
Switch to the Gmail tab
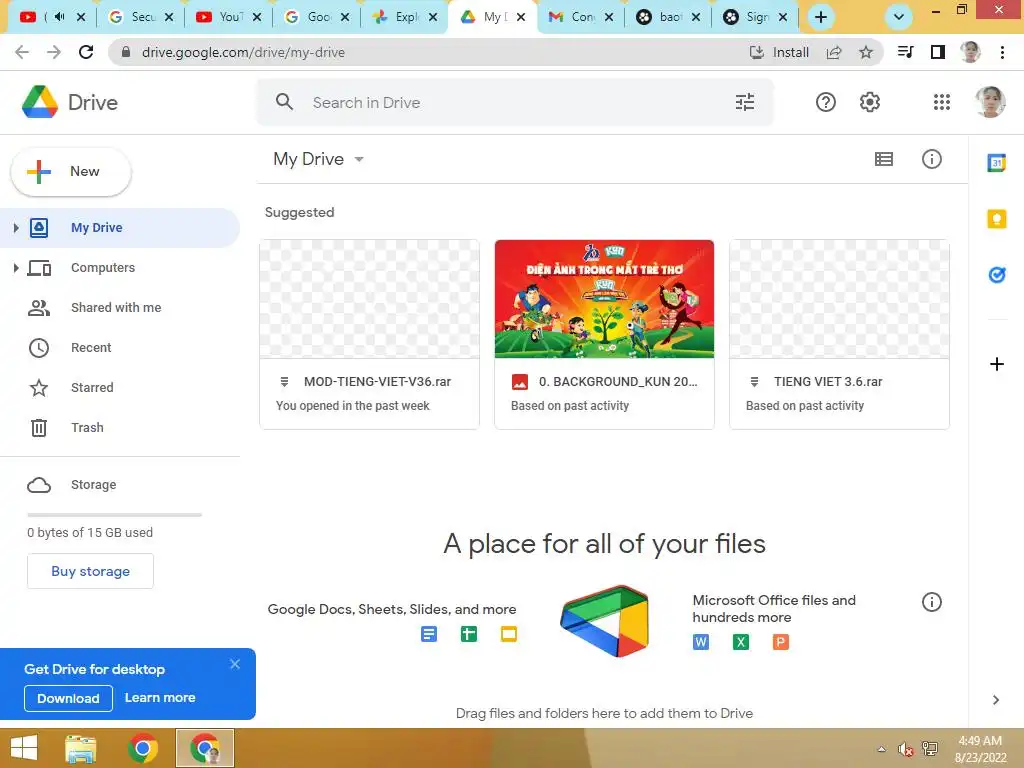pos(579,17)
